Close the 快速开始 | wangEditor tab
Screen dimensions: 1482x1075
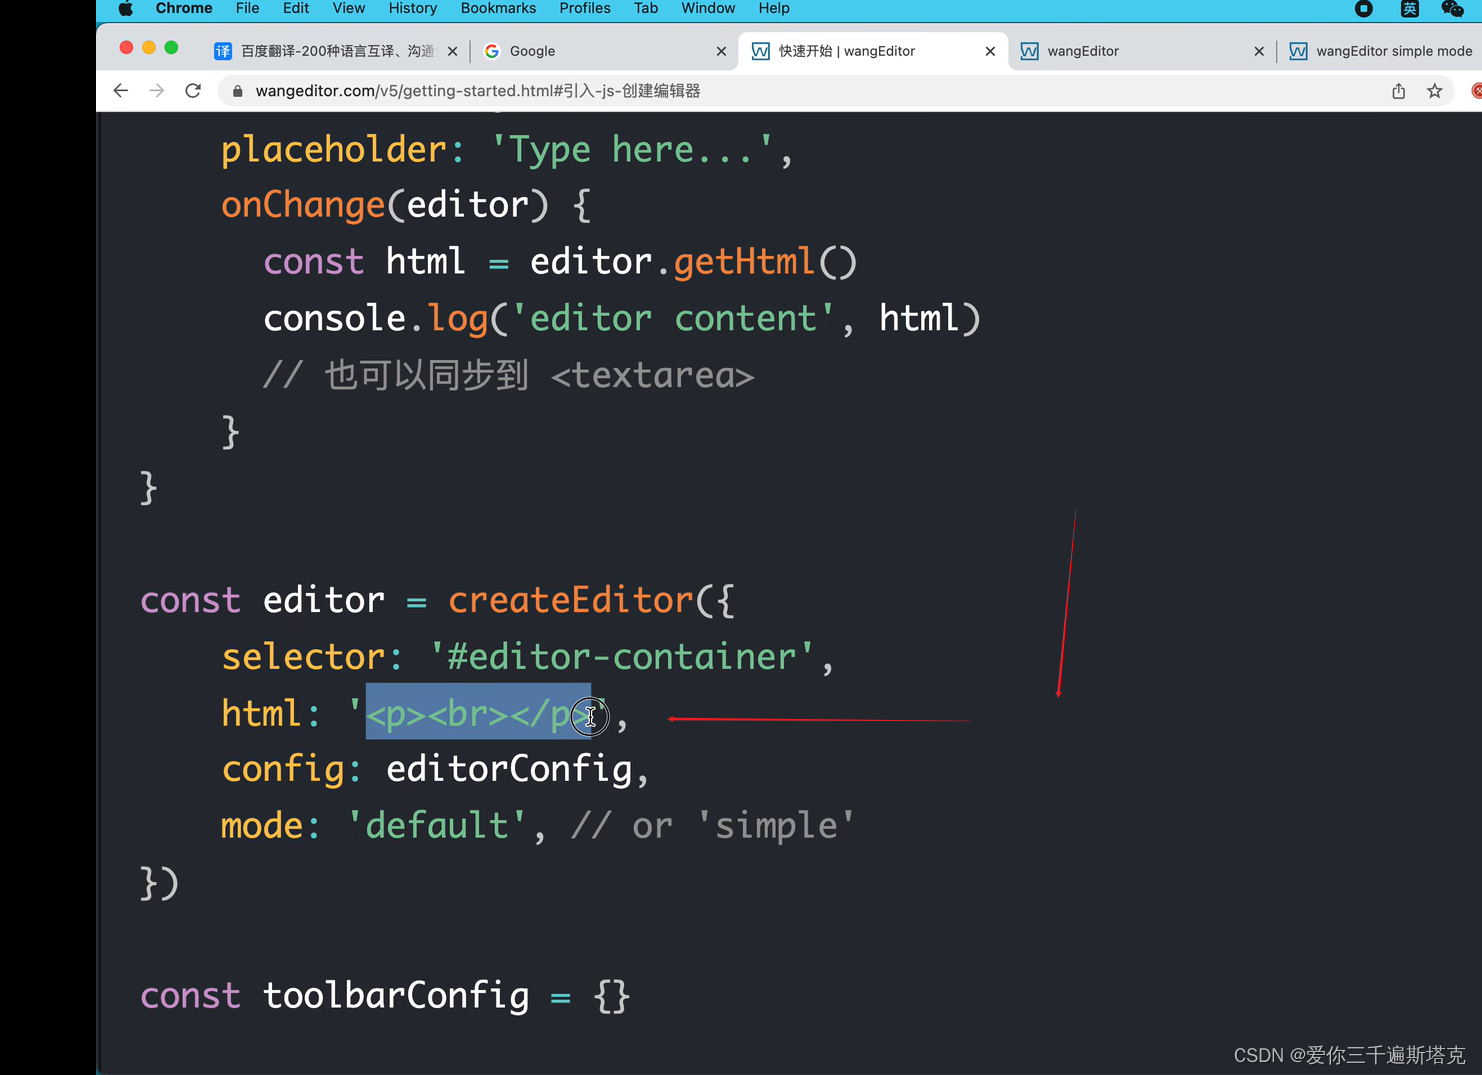(990, 51)
